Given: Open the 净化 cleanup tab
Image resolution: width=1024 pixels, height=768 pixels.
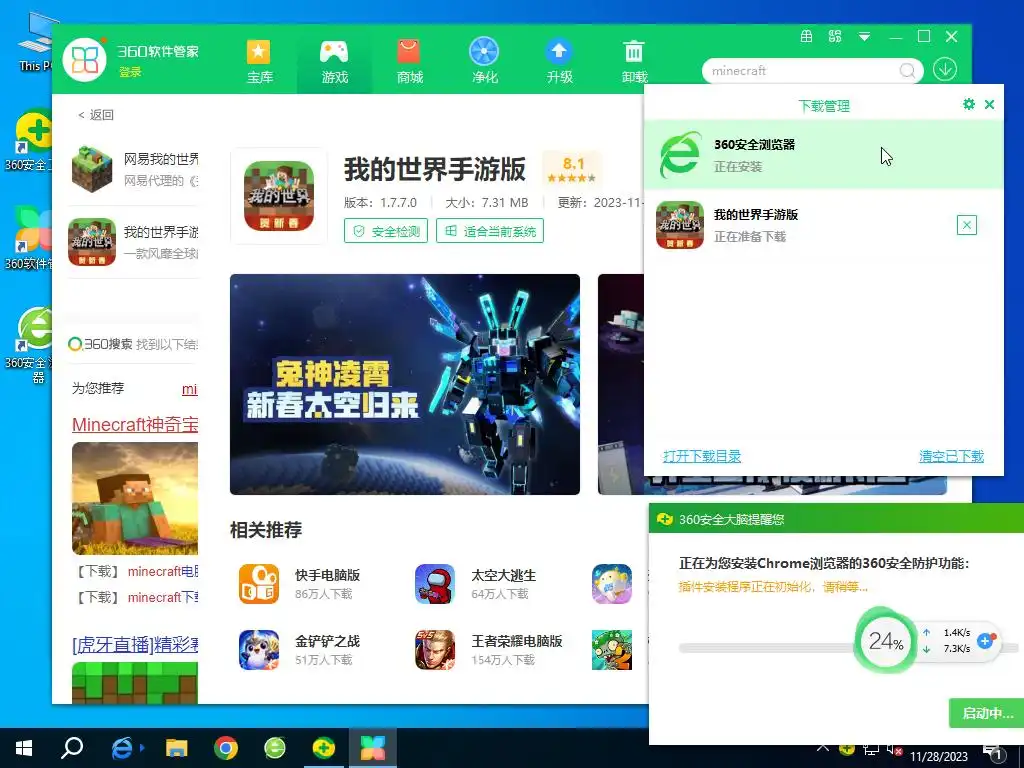Looking at the screenshot, I should 485,62.
